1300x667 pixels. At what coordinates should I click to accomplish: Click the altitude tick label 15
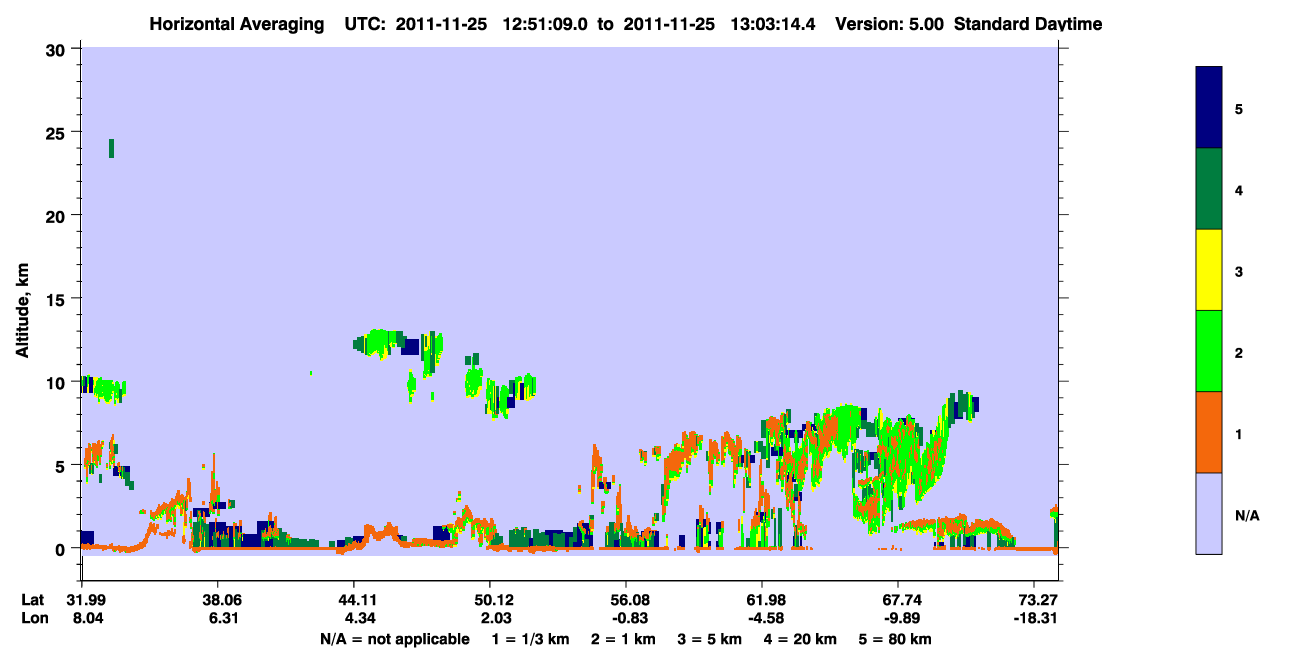pyautogui.click(x=58, y=299)
